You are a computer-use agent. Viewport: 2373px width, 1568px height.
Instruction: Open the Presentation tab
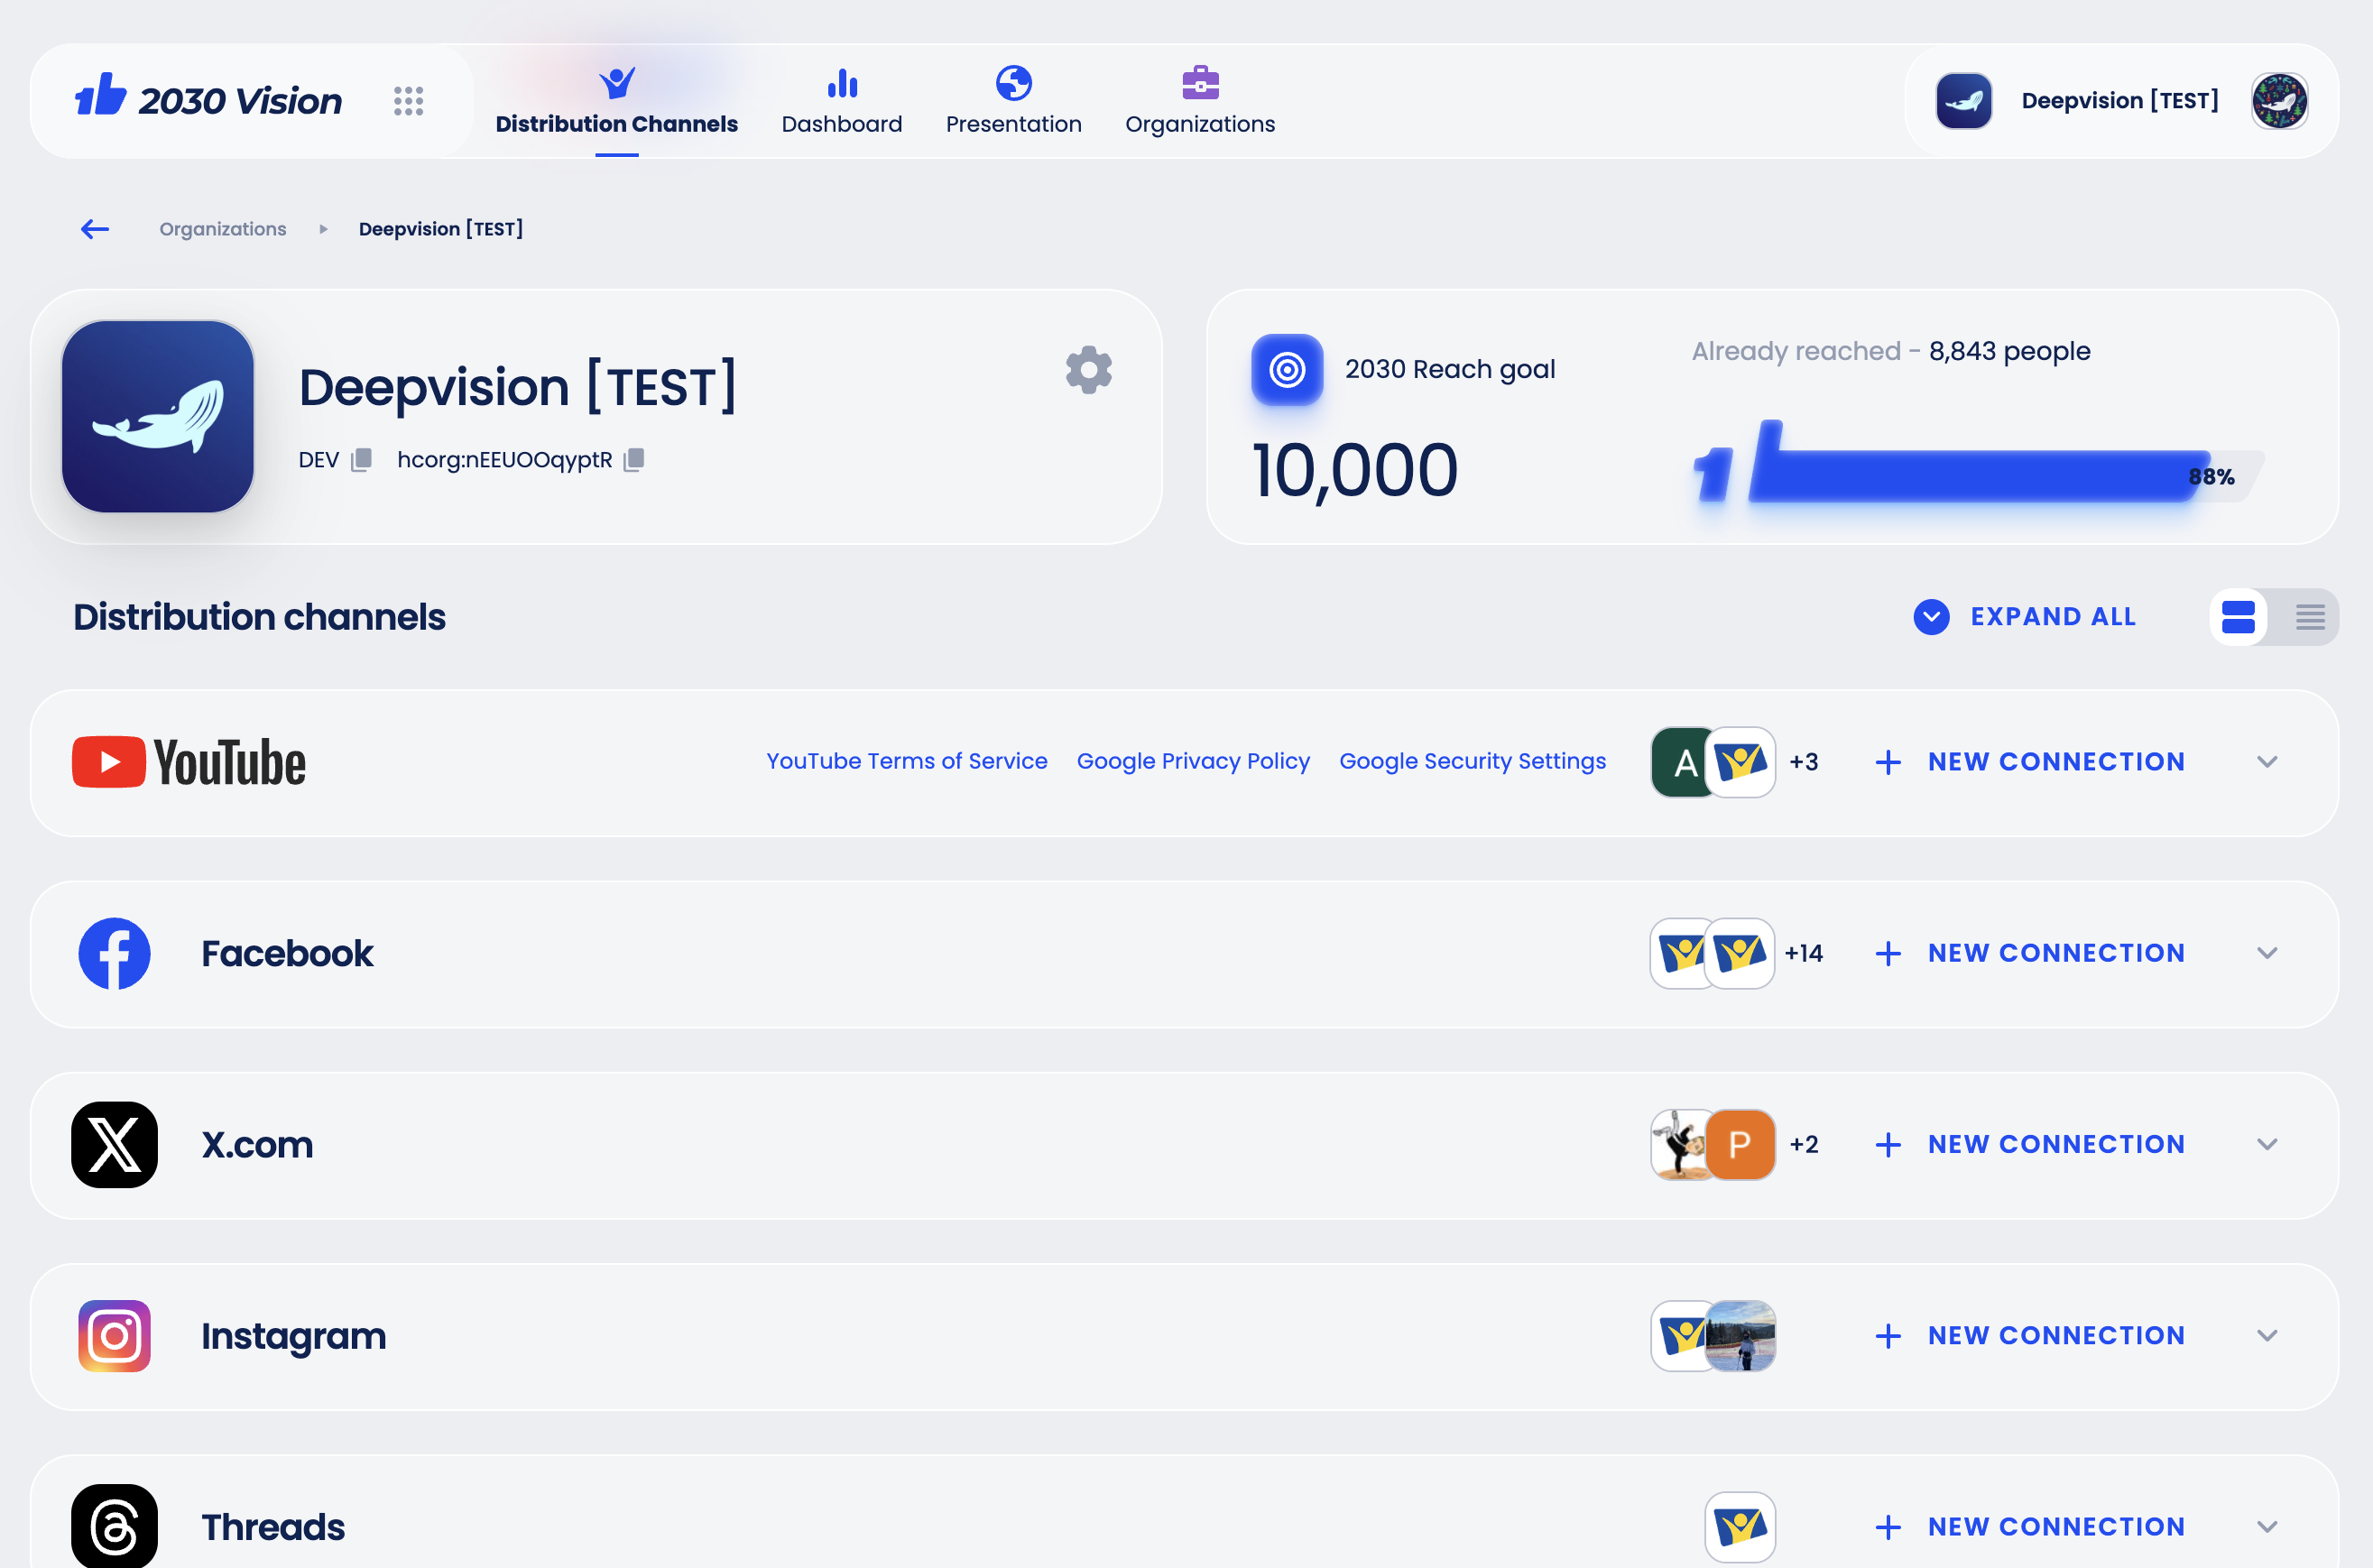click(1013, 101)
